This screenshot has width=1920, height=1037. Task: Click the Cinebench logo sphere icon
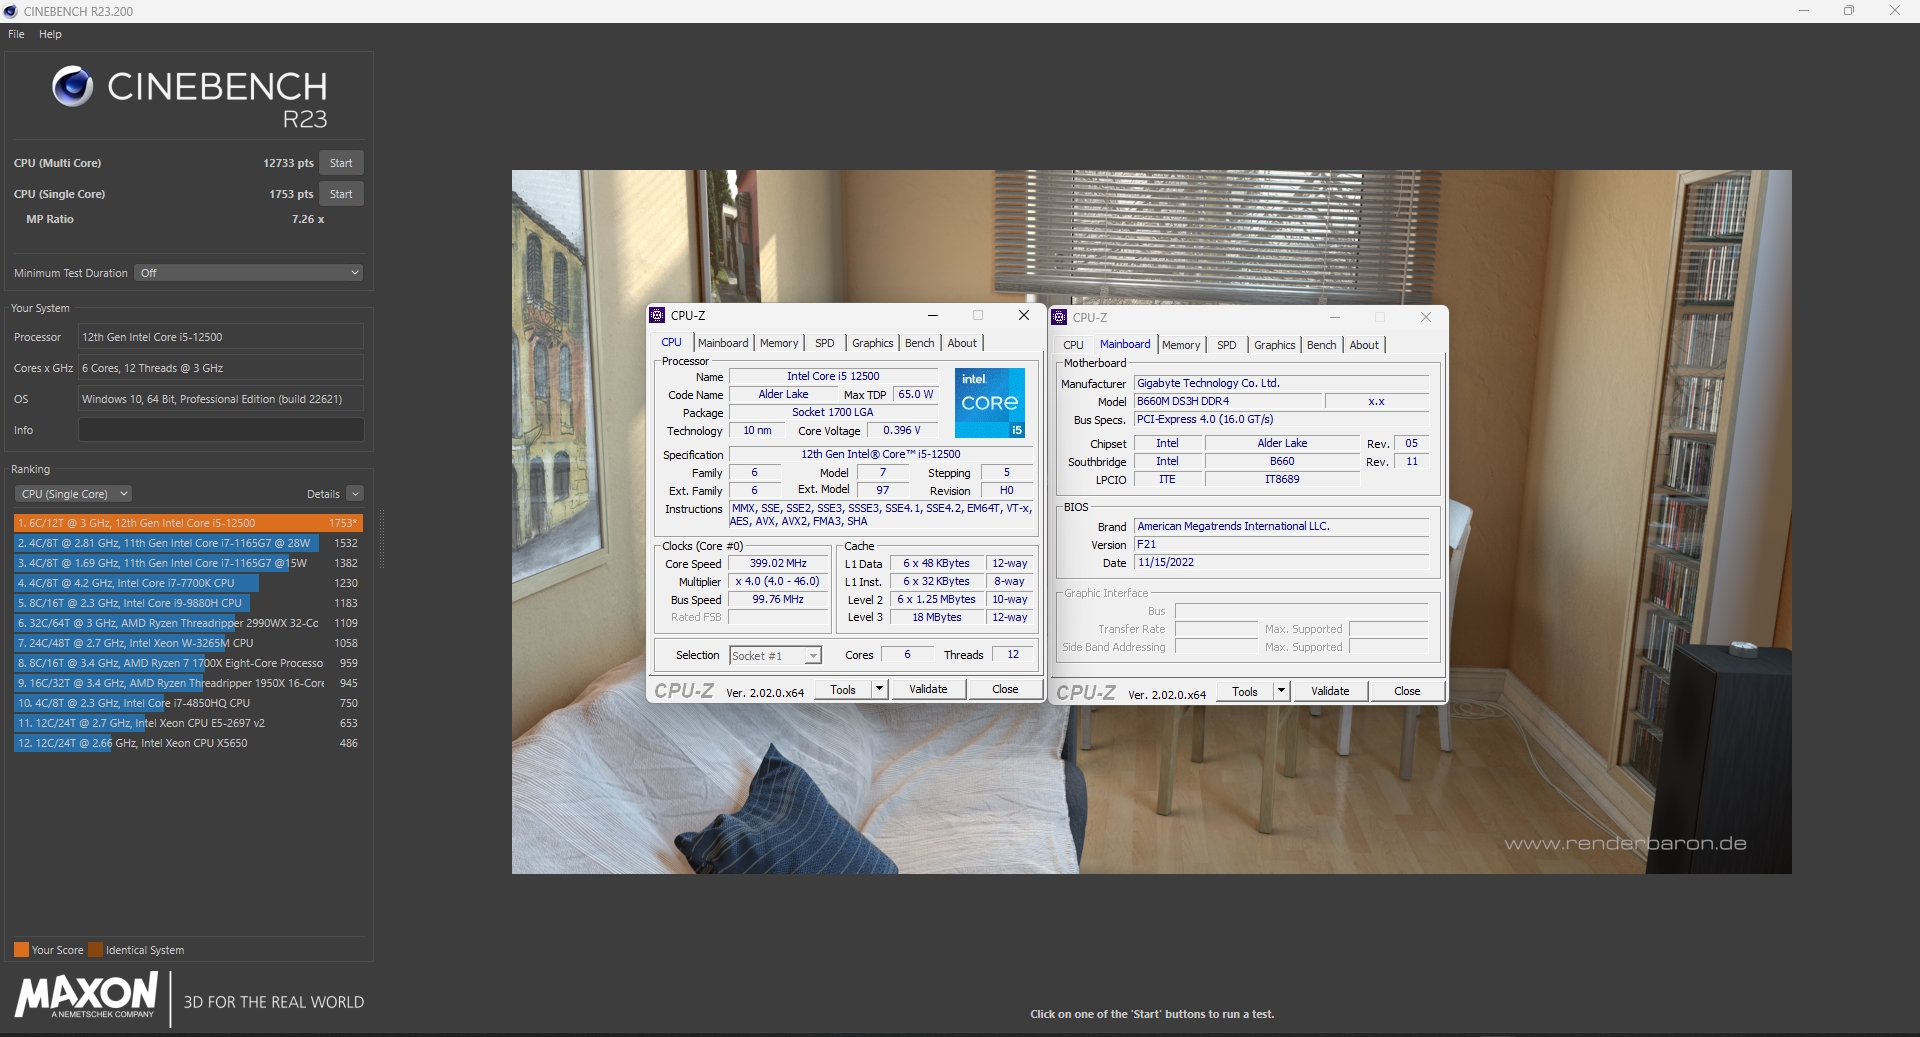pyautogui.click(x=72, y=86)
